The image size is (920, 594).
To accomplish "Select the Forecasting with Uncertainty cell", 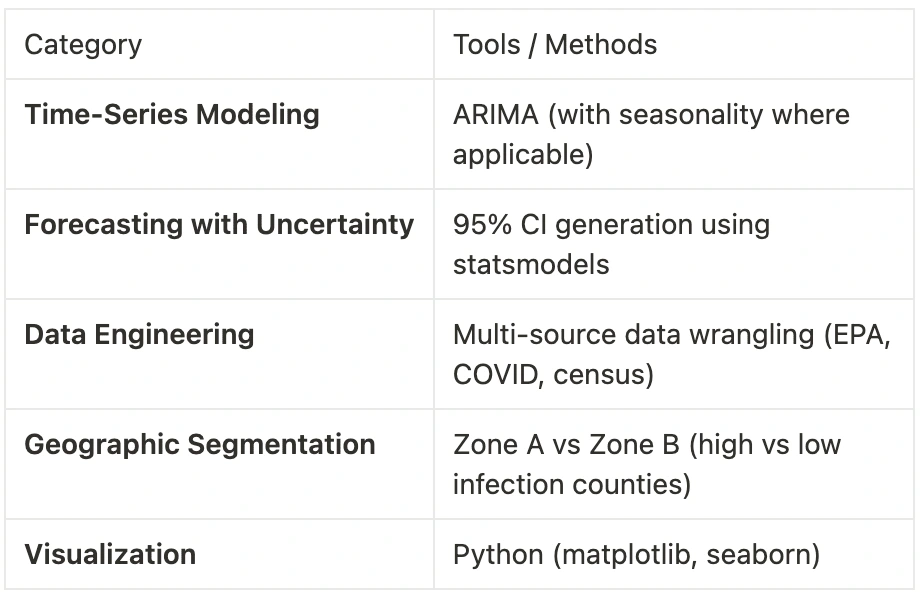I will coord(218,224).
